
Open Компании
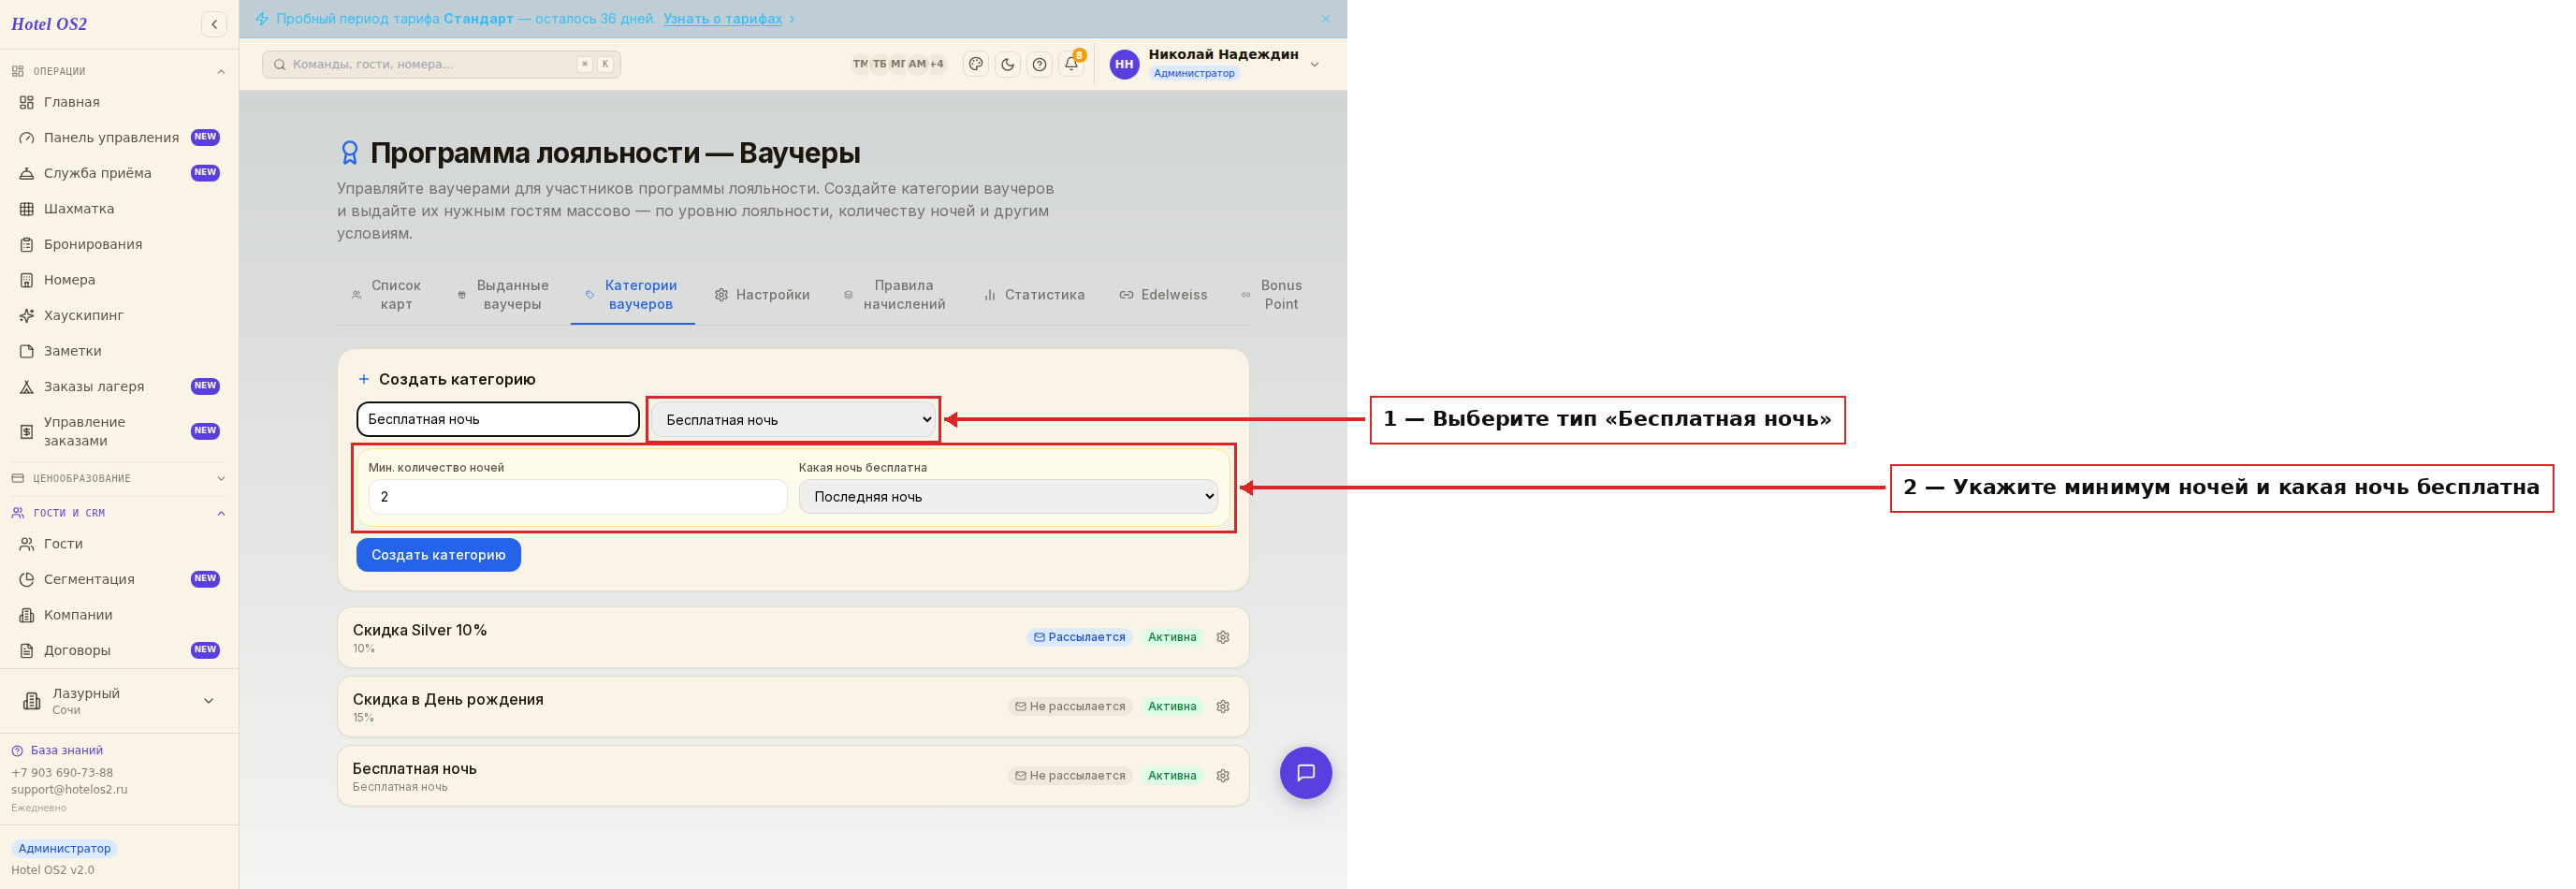tap(119, 615)
